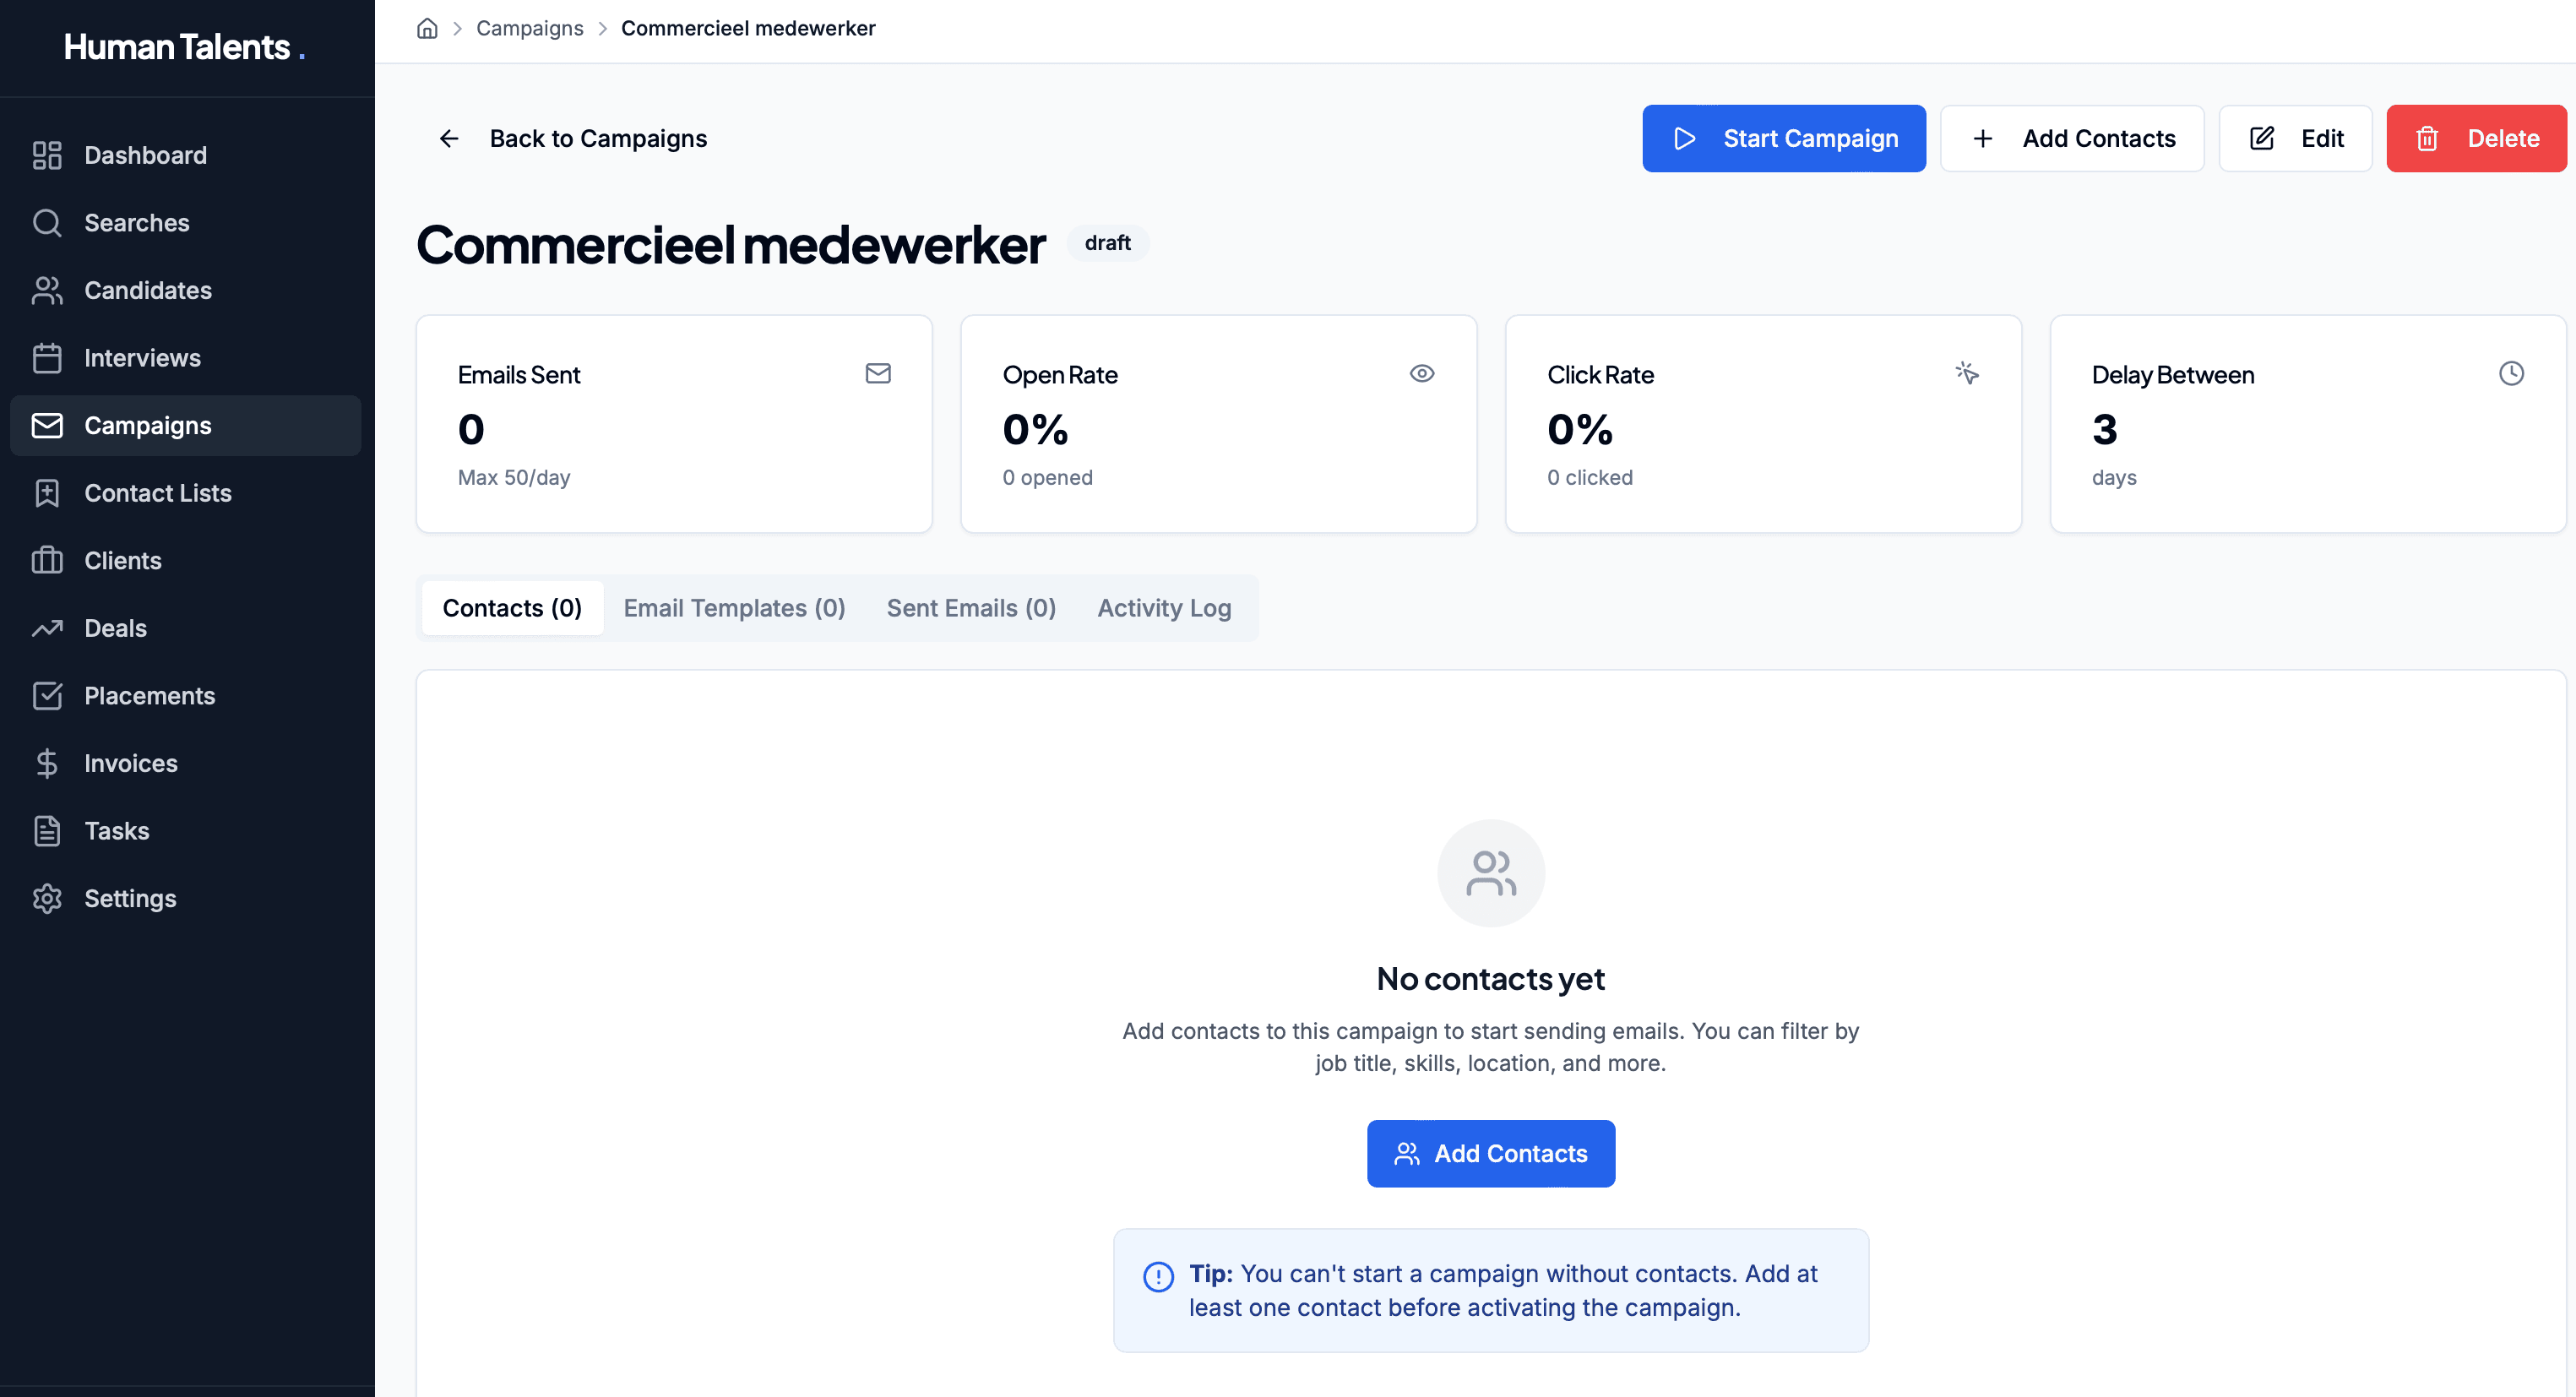
Task: Select the Contact Lists bookmark icon
Action: (47, 493)
